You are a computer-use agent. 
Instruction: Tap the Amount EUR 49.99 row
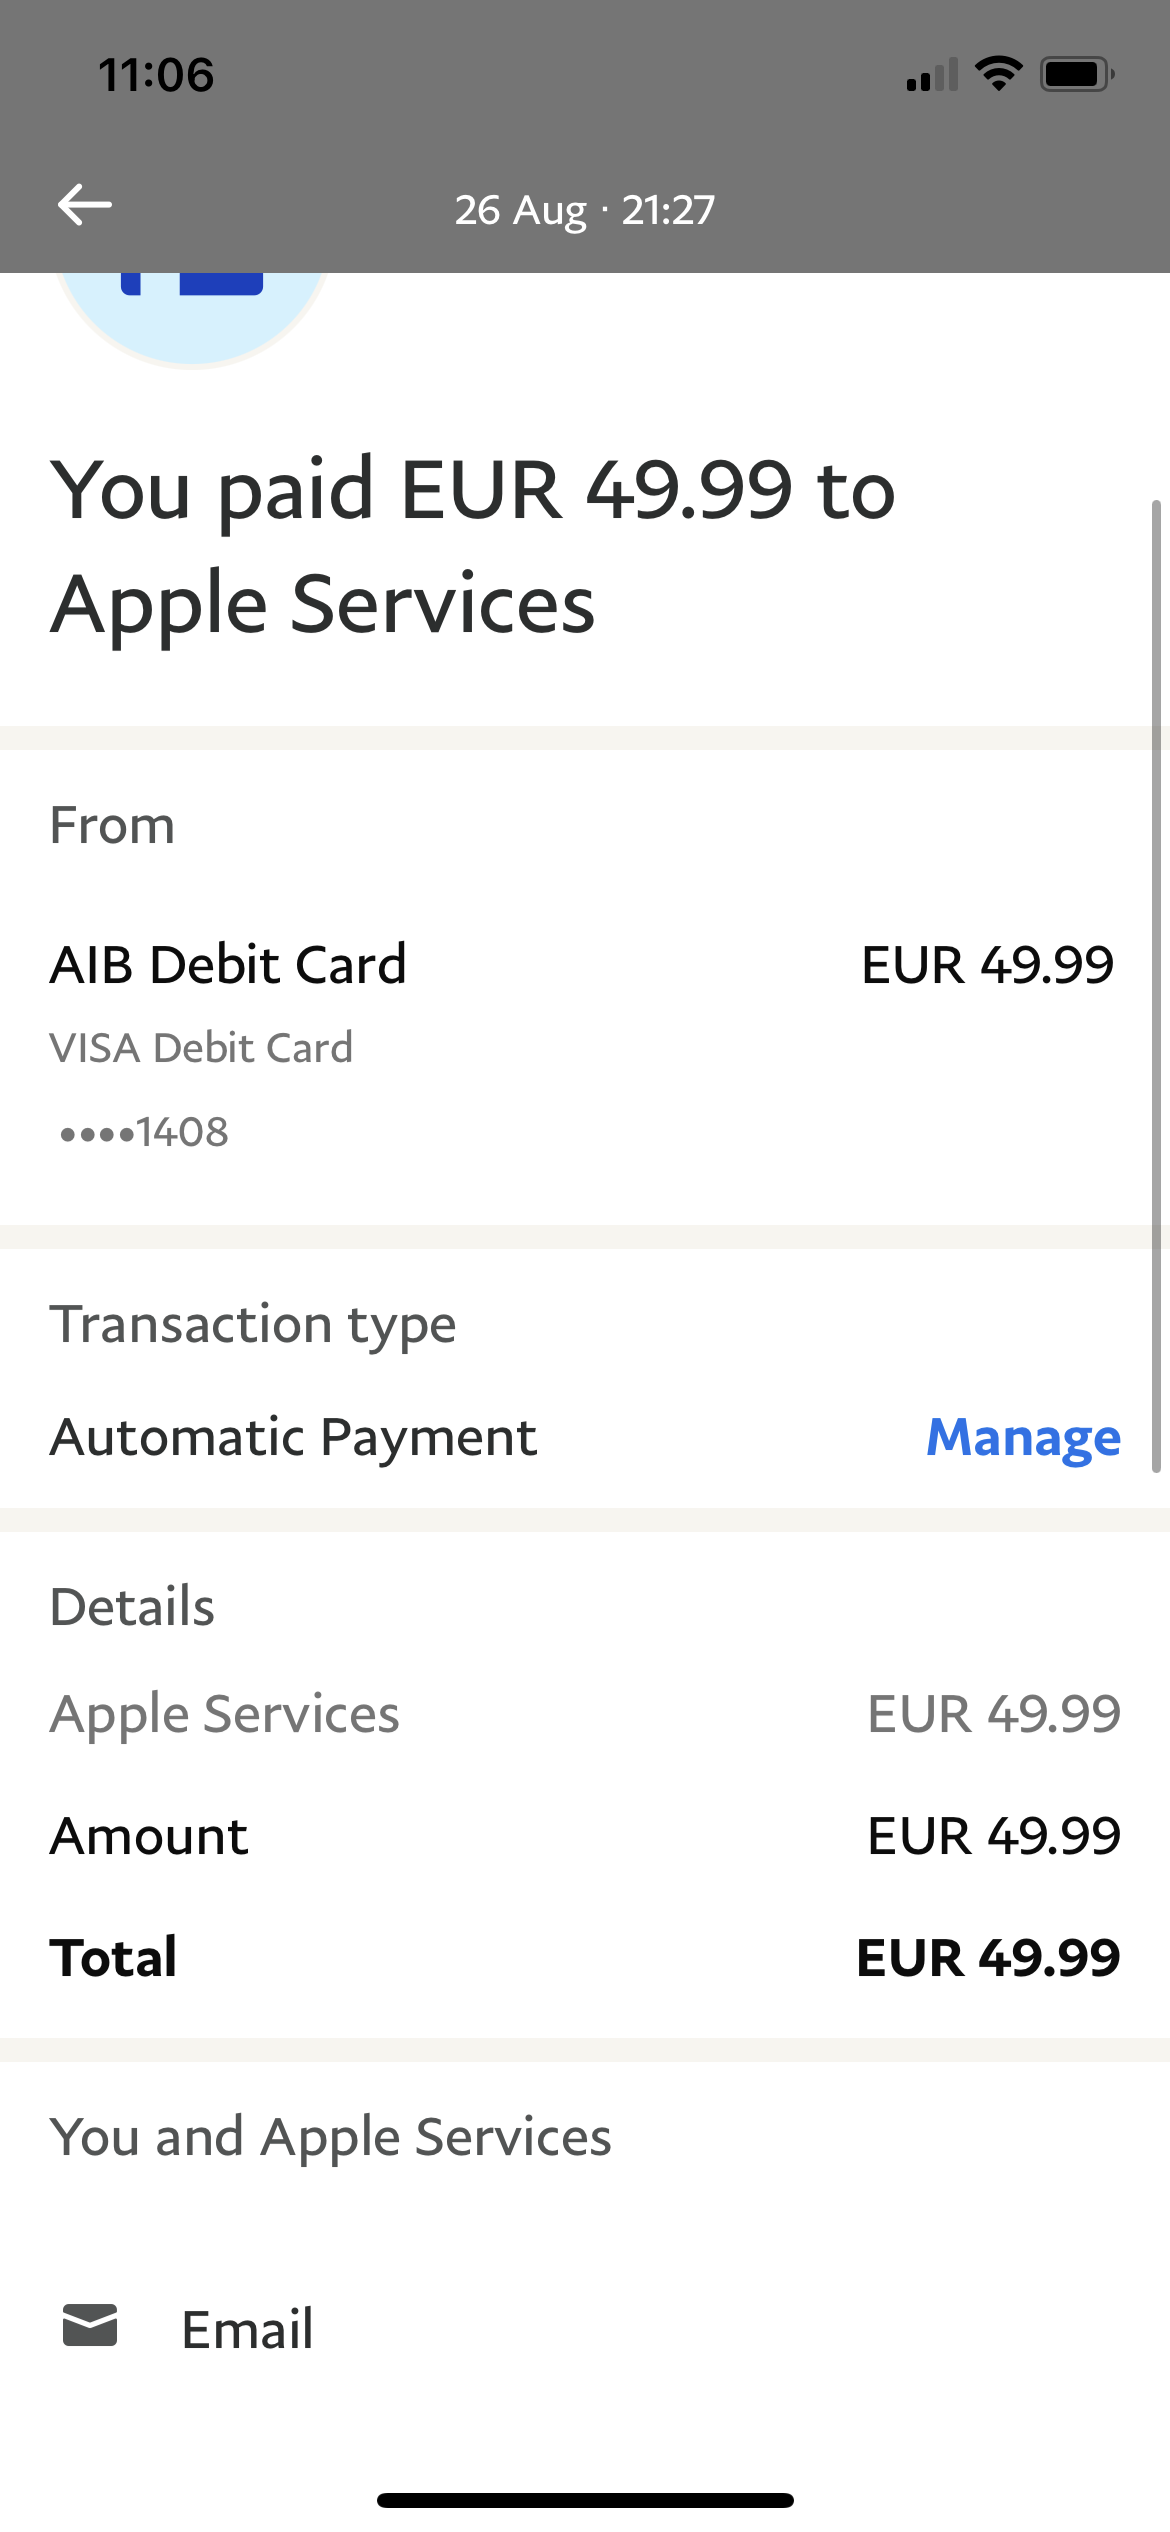click(x=585, y=1836)
